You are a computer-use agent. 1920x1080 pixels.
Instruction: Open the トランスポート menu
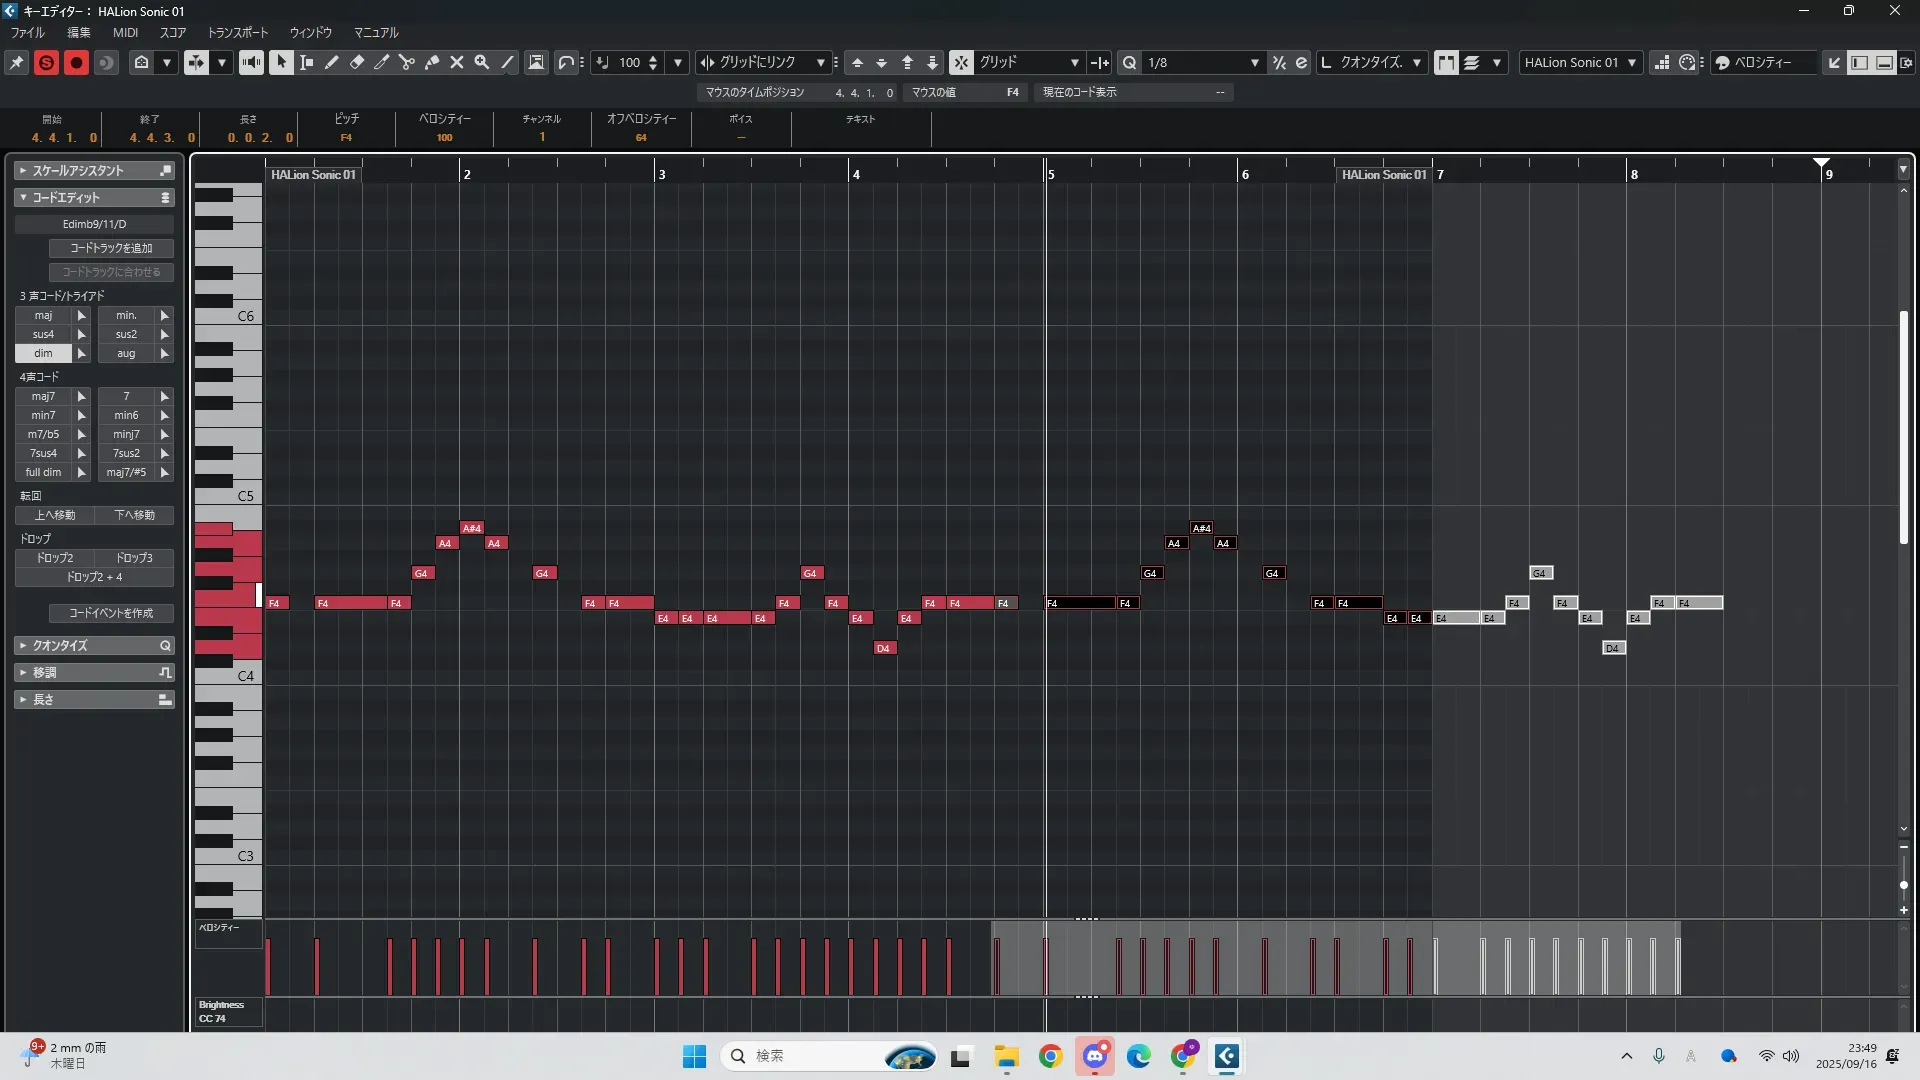tap(237, 32)
